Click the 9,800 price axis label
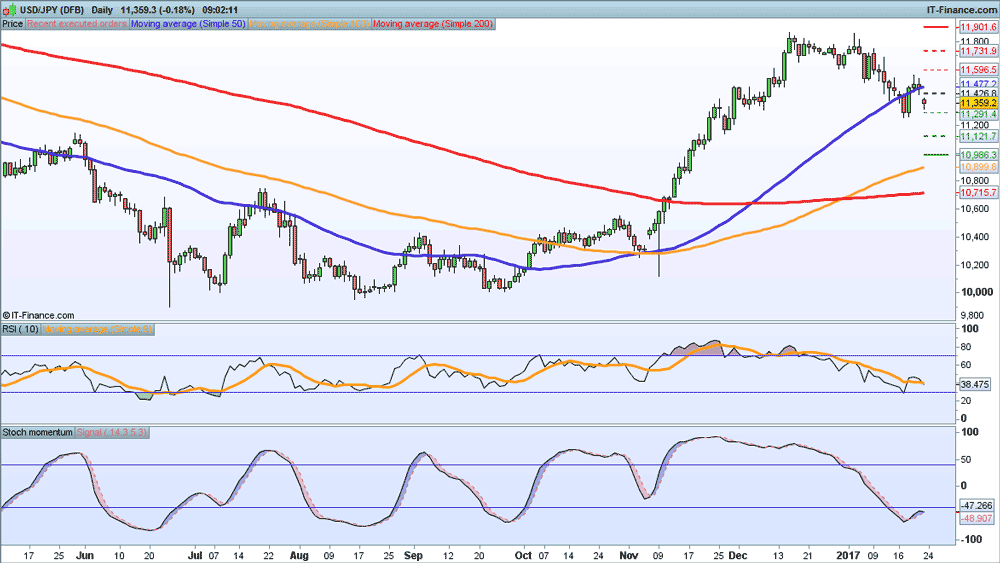Screen dimensions: 1000x563 point(974,316)
